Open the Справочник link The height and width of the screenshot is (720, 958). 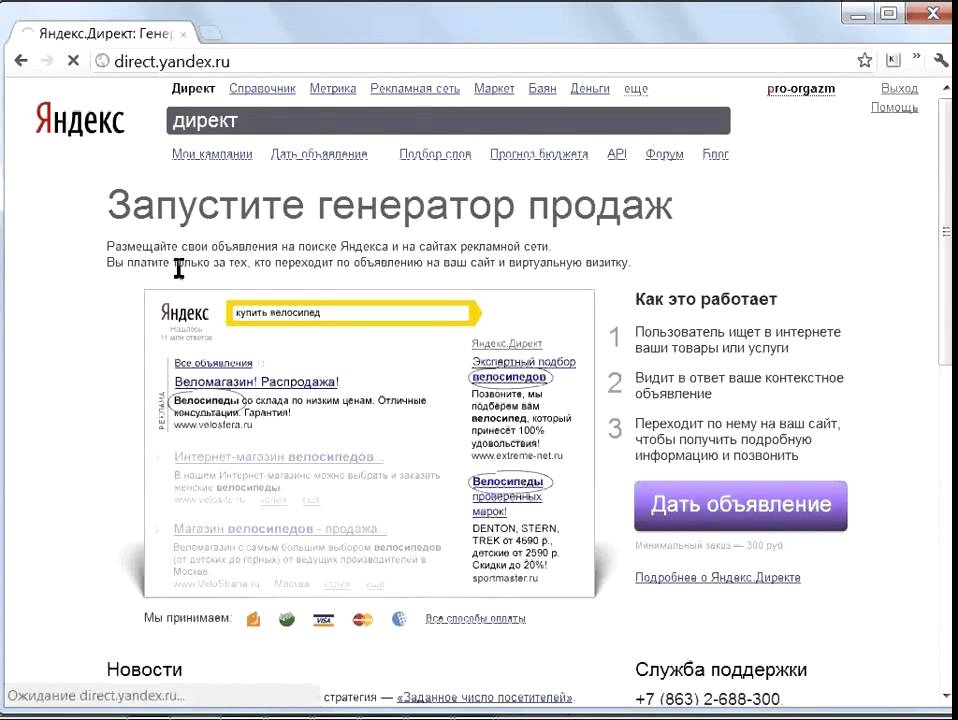tap(262, 89)
